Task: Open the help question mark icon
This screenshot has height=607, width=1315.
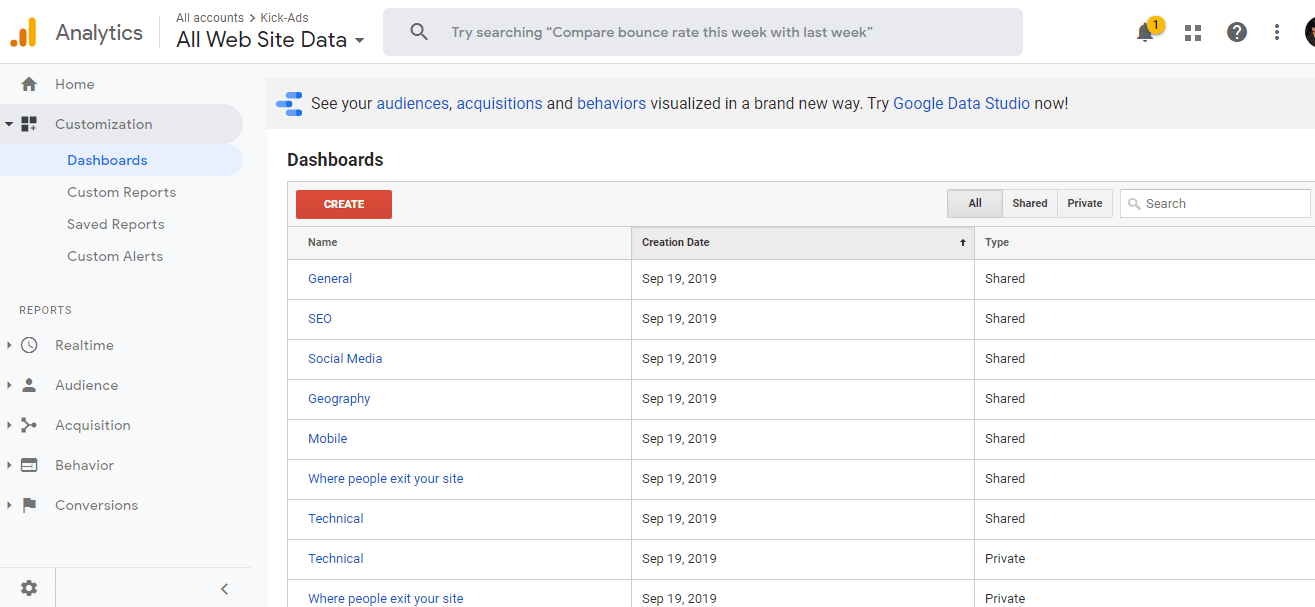Action: (x=1237, y=32)
